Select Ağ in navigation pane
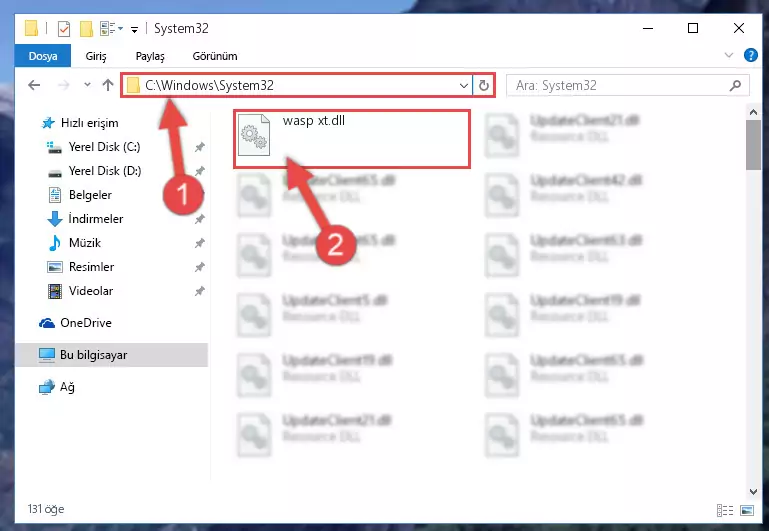Viewport: 769px width, 531px height. click(67, 387)
